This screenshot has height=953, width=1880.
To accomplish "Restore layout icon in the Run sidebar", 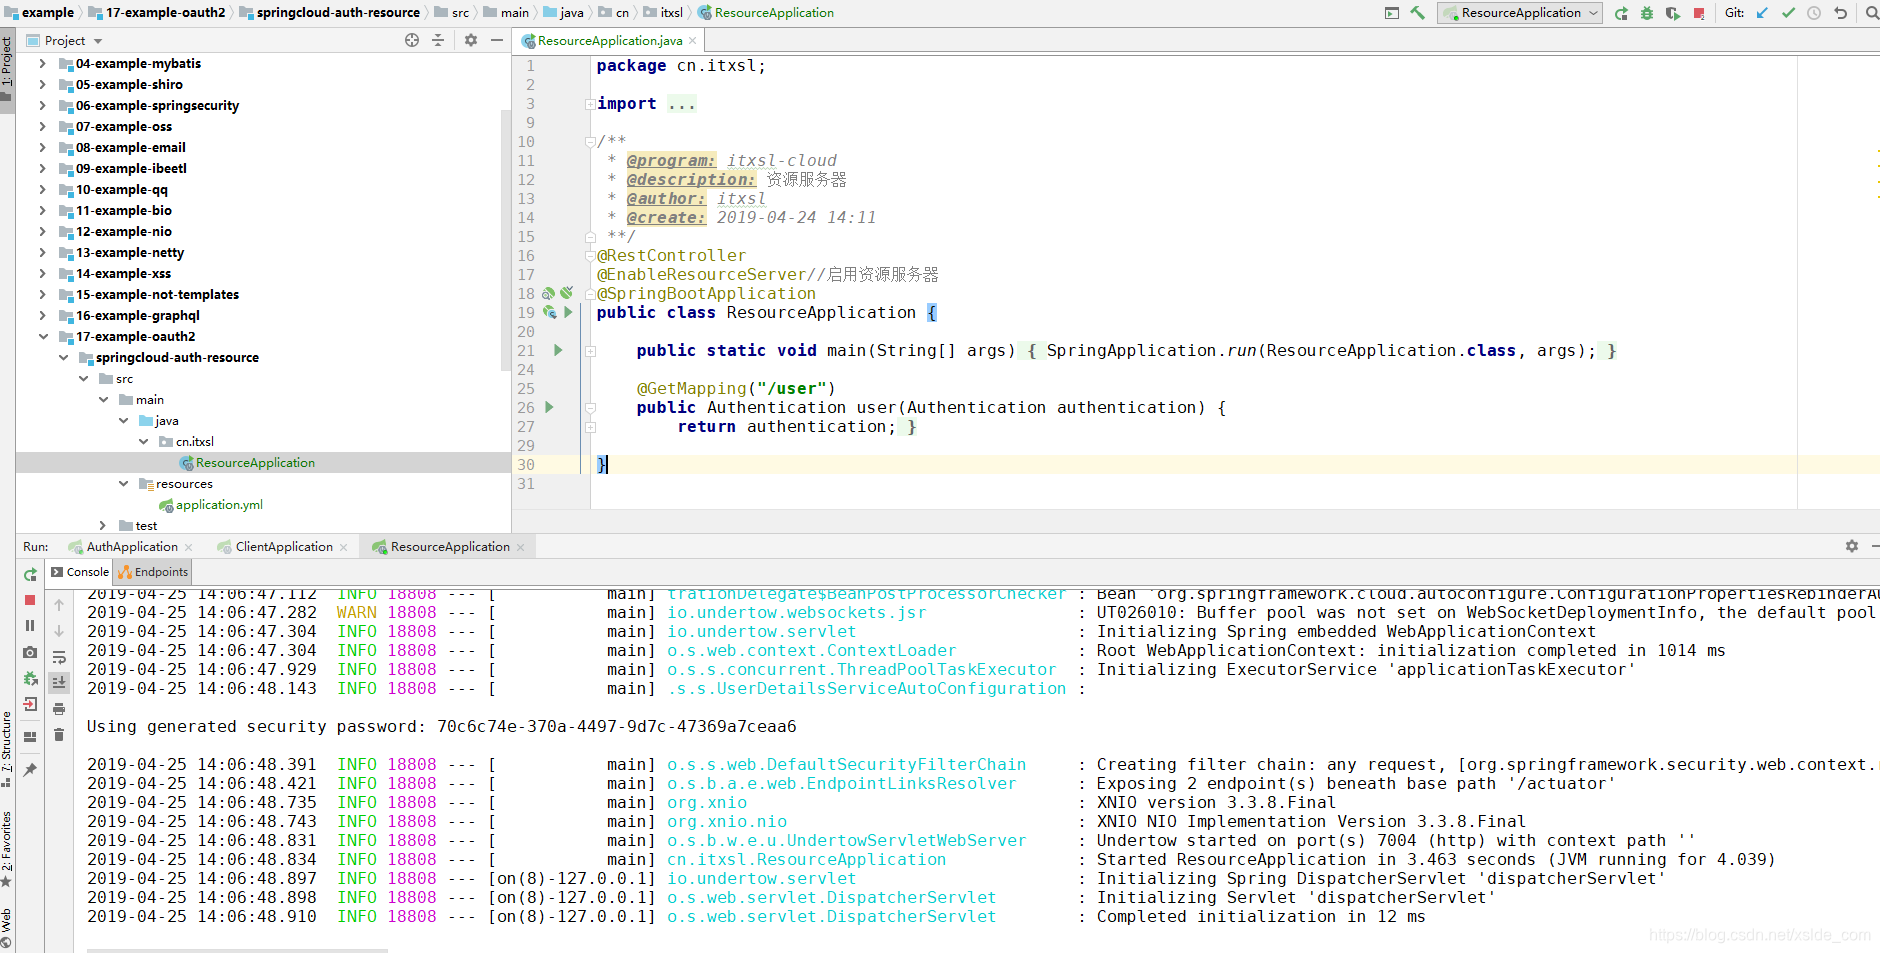I will click(30, 736).
